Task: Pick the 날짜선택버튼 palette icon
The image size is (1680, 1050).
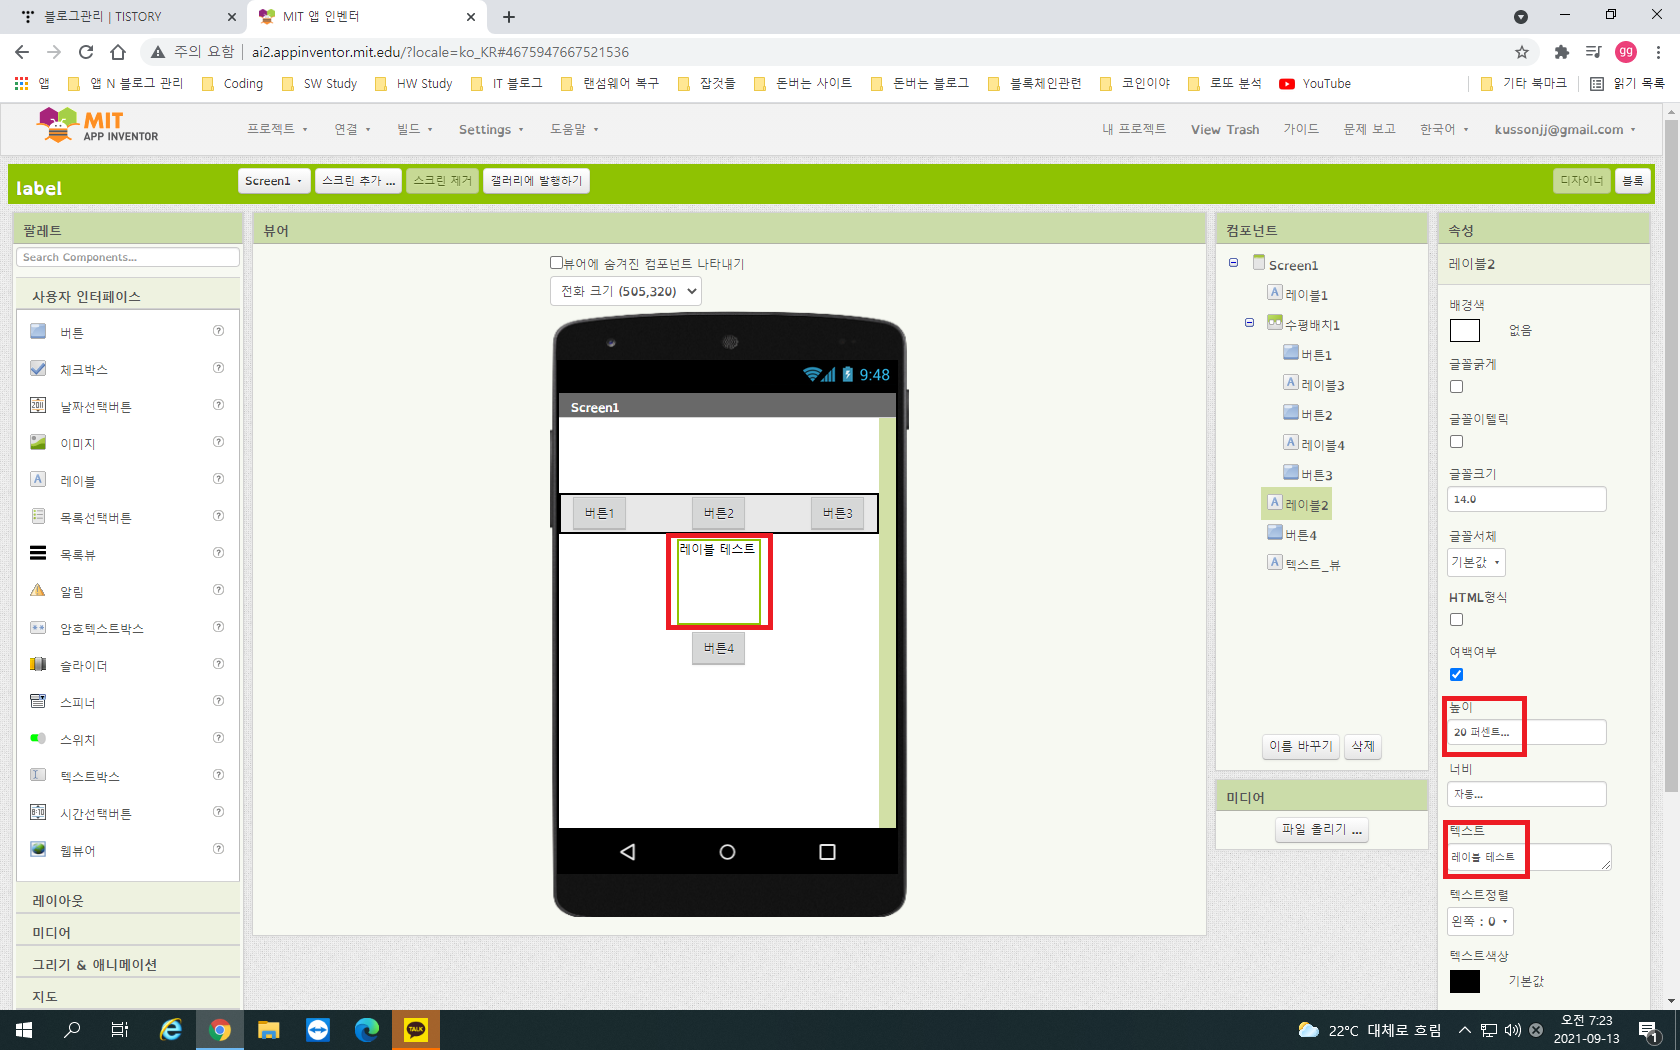Action: pos(38,405)
